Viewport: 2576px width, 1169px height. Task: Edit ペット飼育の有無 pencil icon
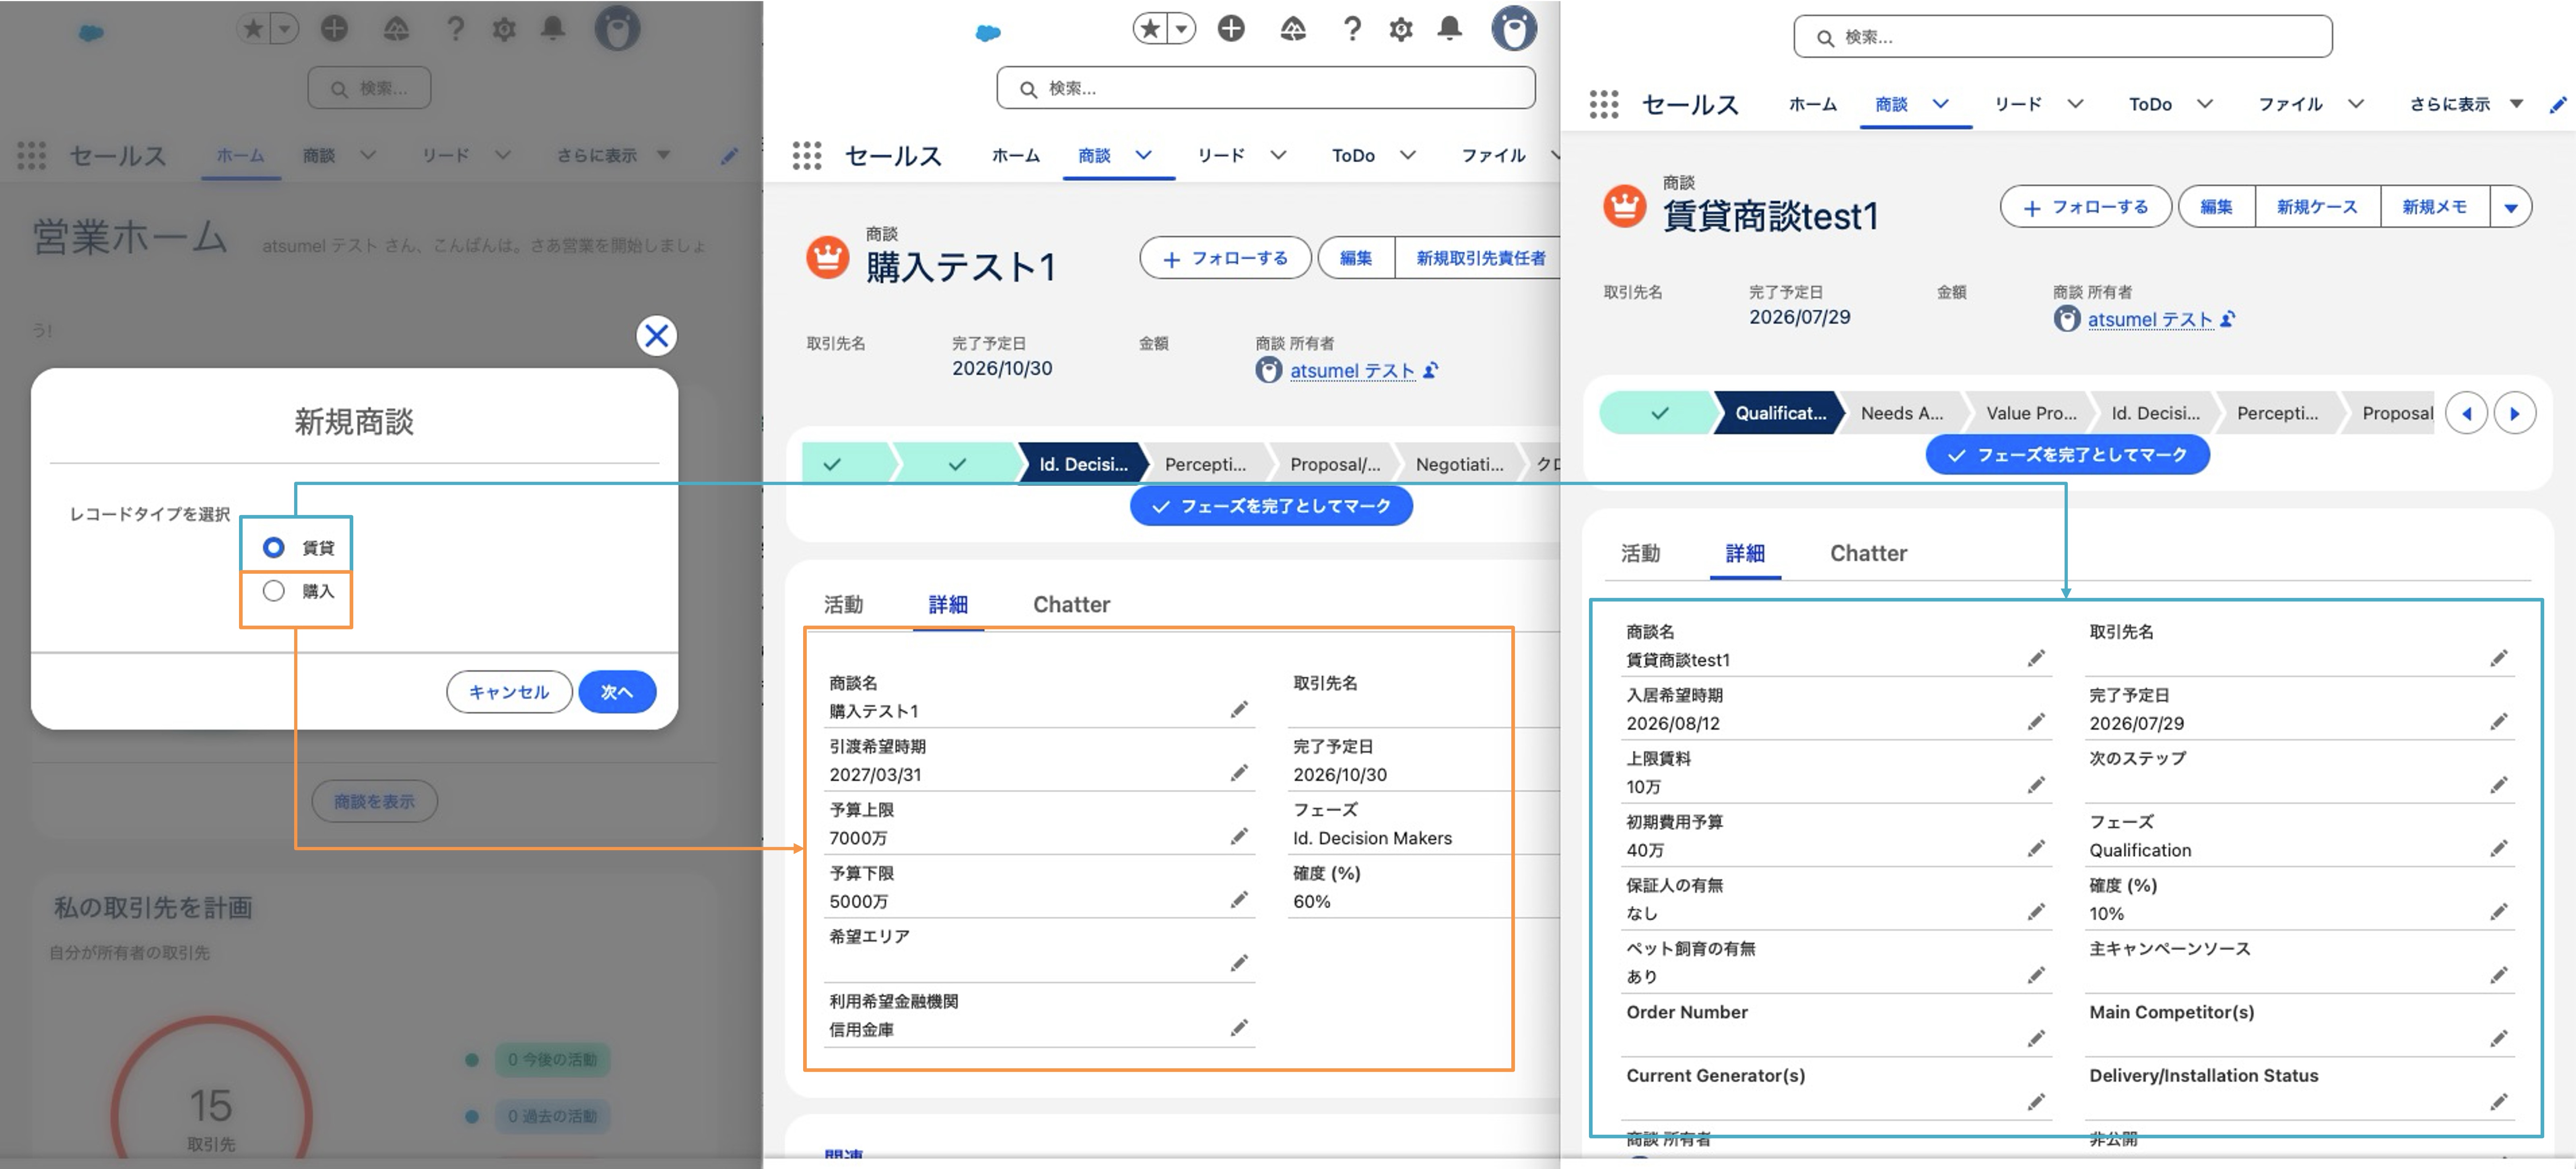click(x=2036, y=975)
